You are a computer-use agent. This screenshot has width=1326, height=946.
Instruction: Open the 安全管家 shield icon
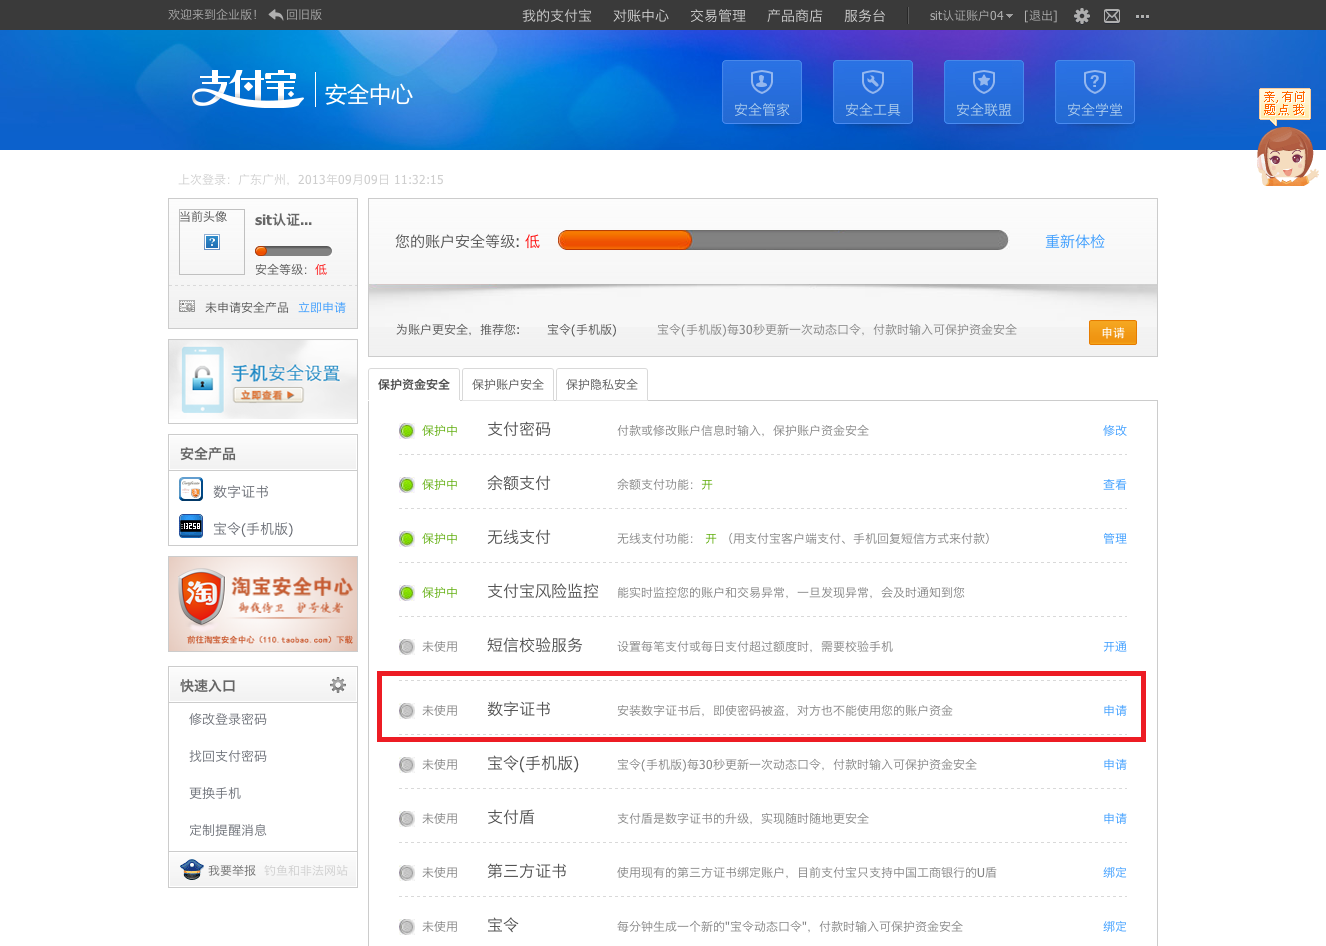pos(762,92)
